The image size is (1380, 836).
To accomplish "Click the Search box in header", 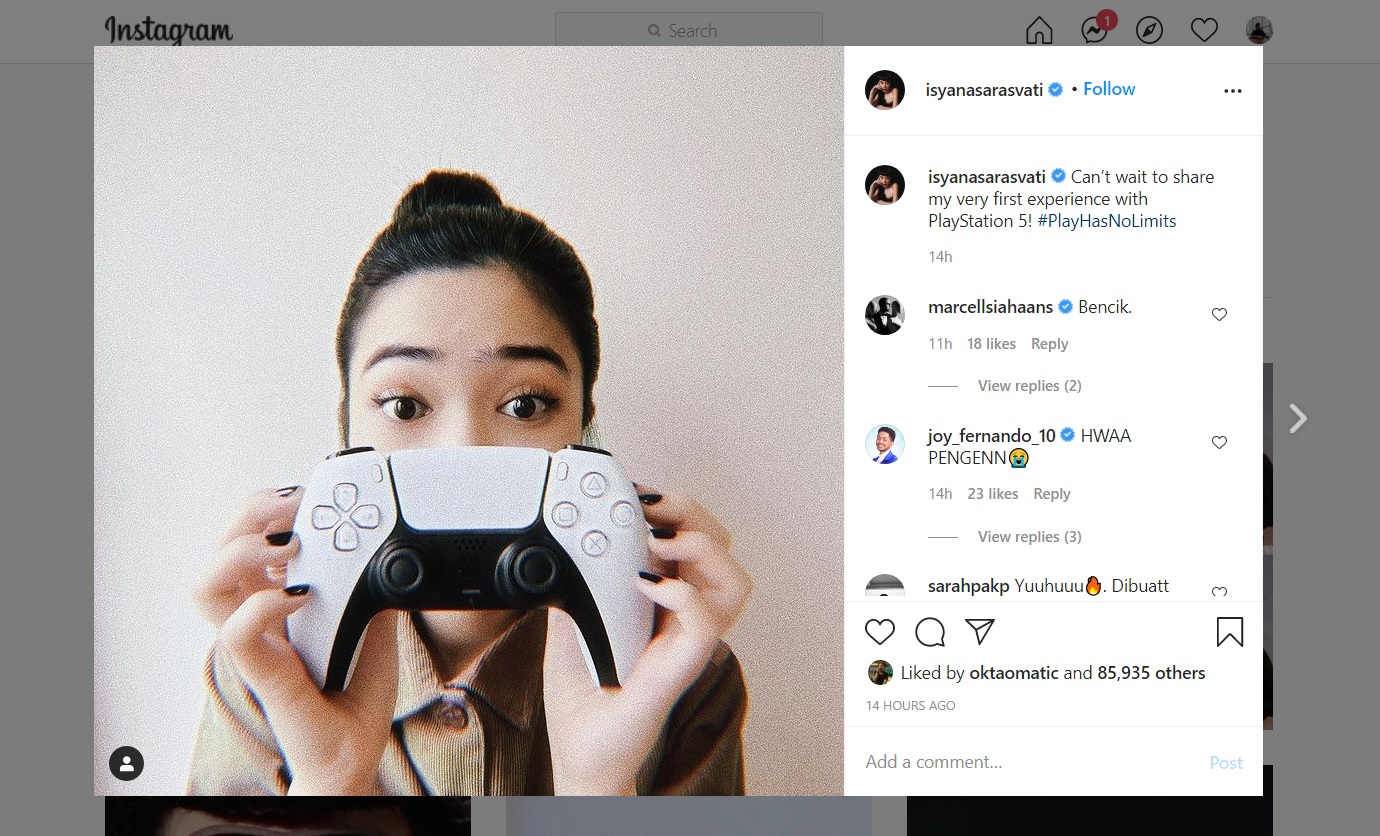I will (x=689, y=31).
